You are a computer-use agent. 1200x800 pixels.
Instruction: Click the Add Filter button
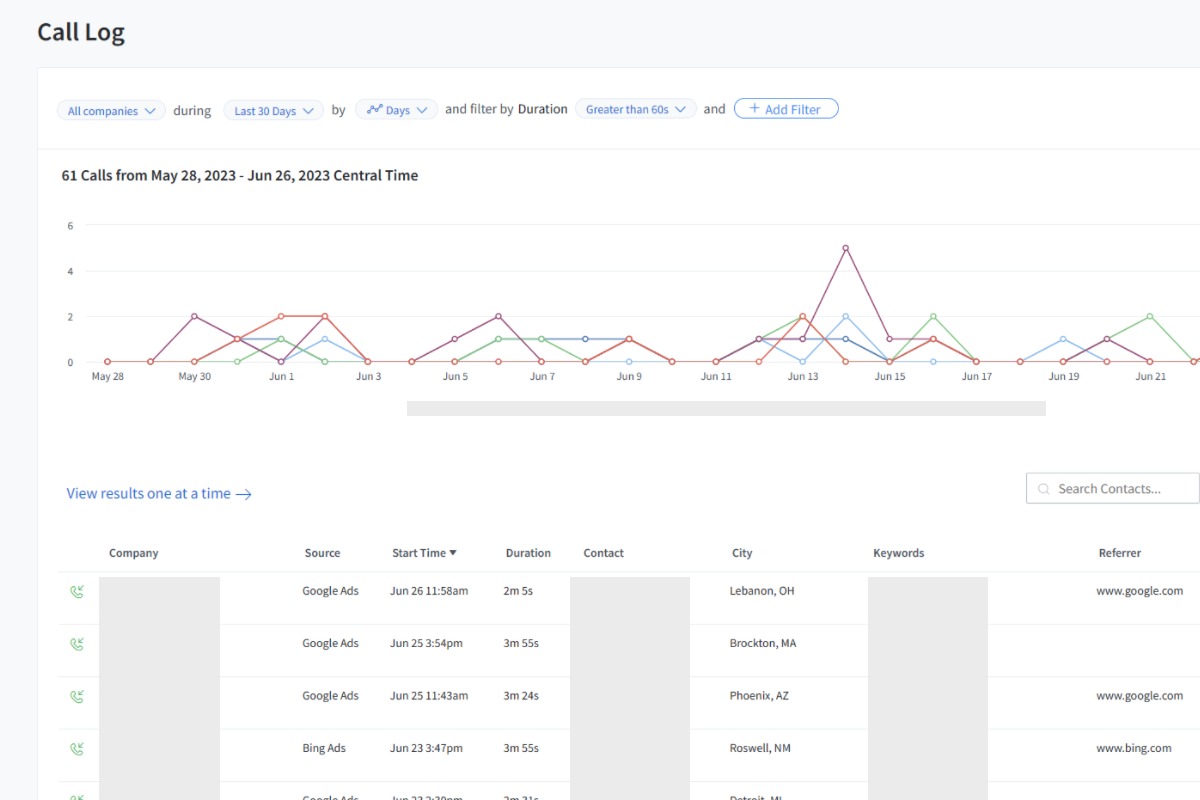click(x=786, y=109)
